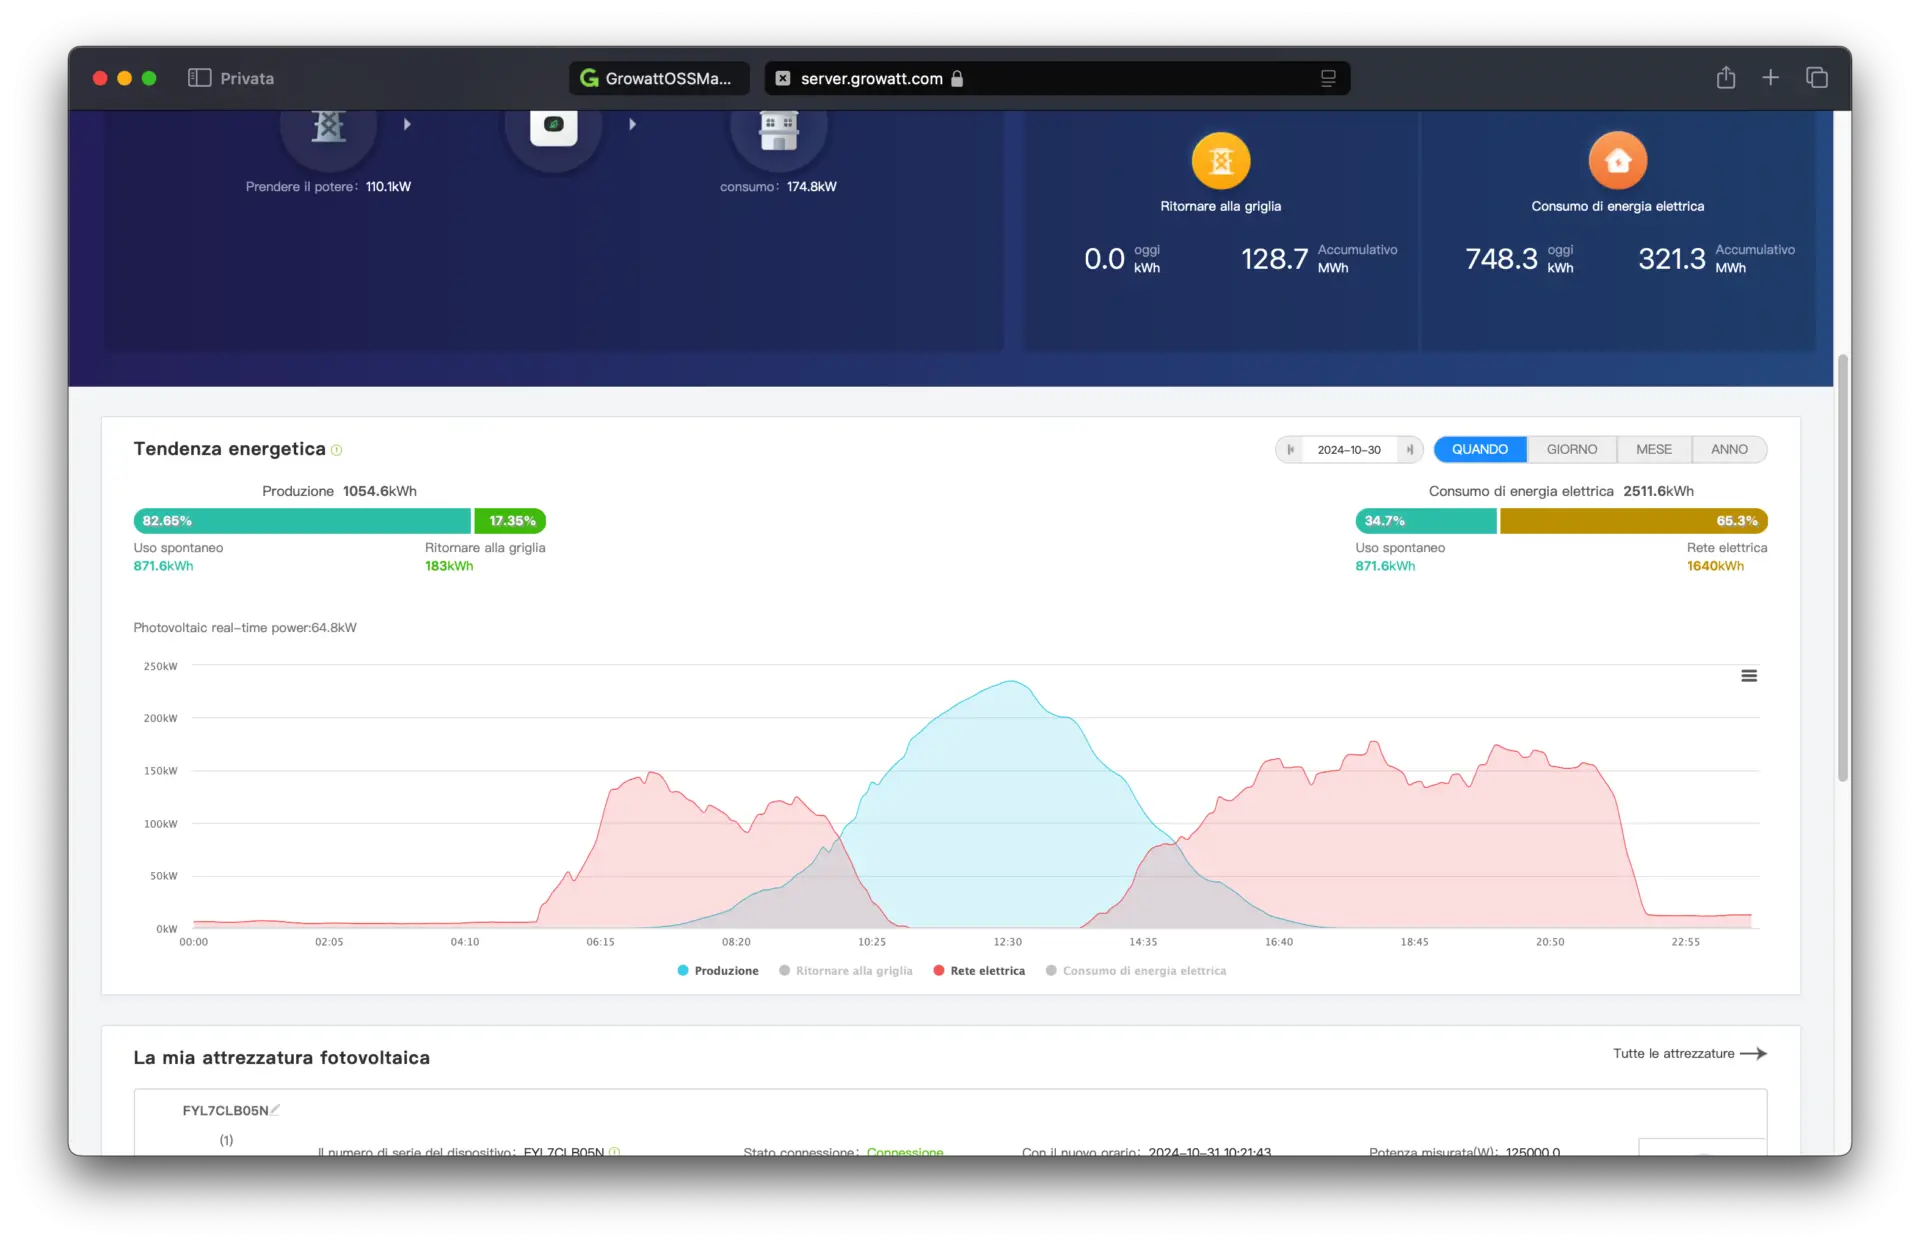Click the 183kWh value
The width and height of the screenshot is (1920, 1246).
(449, 566)
